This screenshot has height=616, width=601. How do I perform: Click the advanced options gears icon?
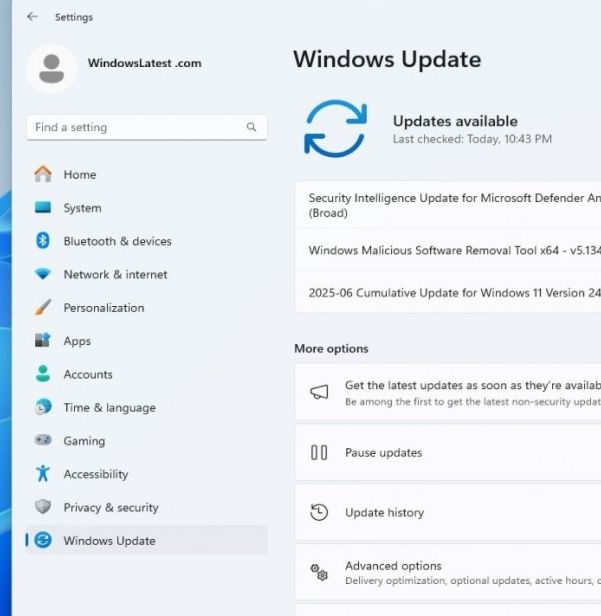point(319,572)
